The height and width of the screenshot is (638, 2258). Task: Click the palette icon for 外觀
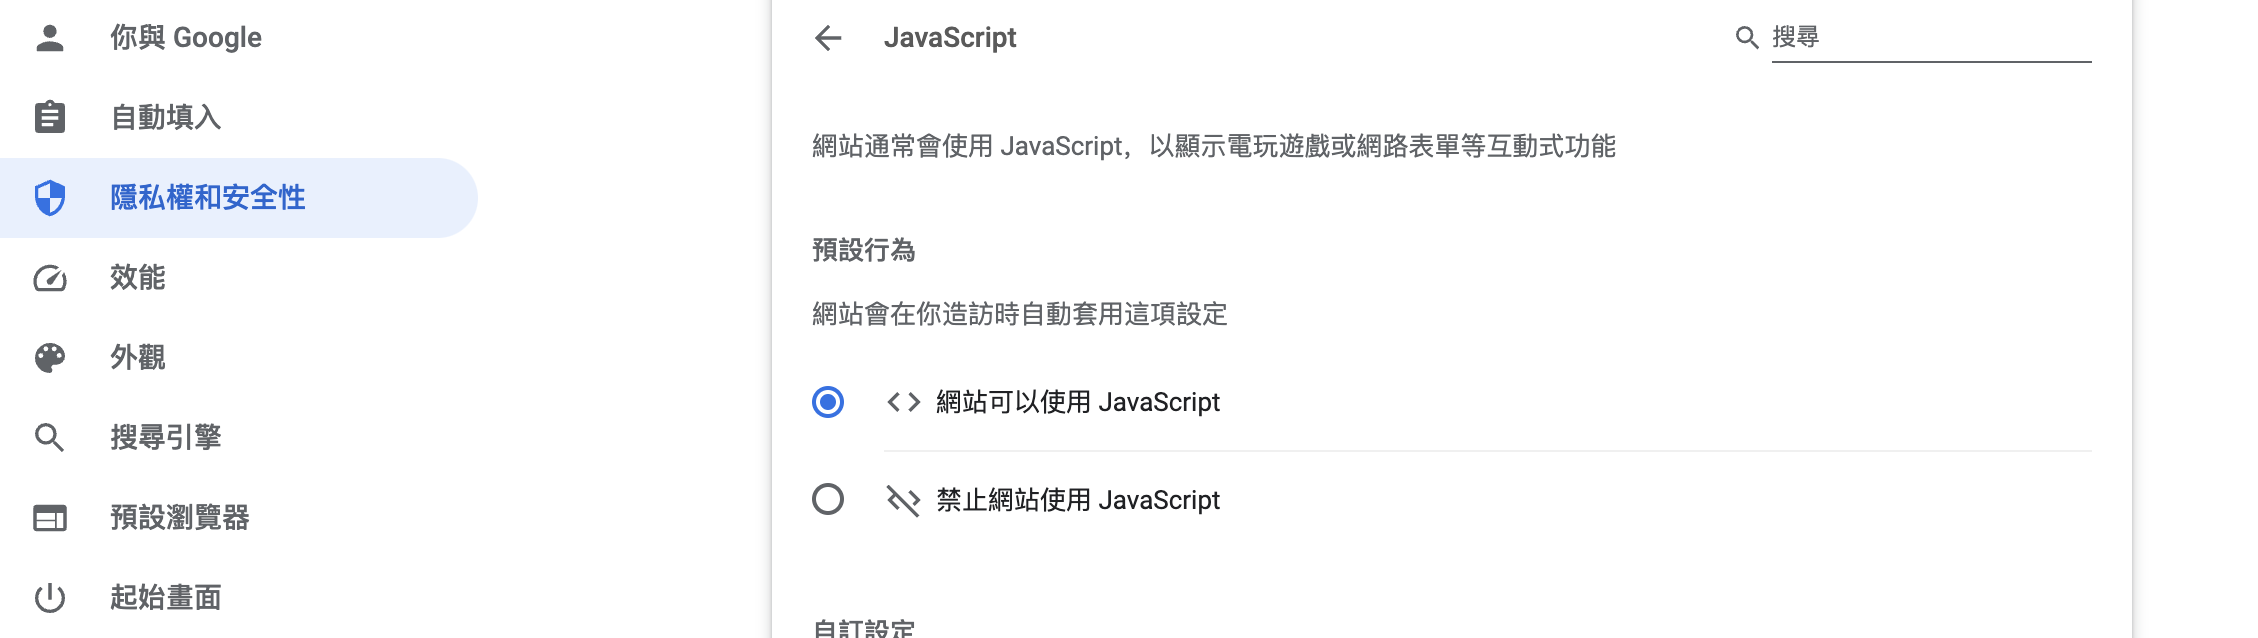pyautogui.click(x=49, y=358)
